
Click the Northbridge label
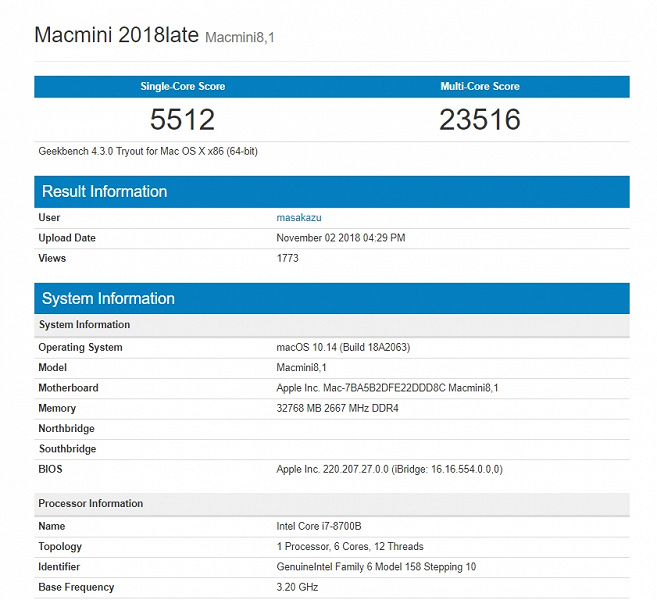point(66,429)
